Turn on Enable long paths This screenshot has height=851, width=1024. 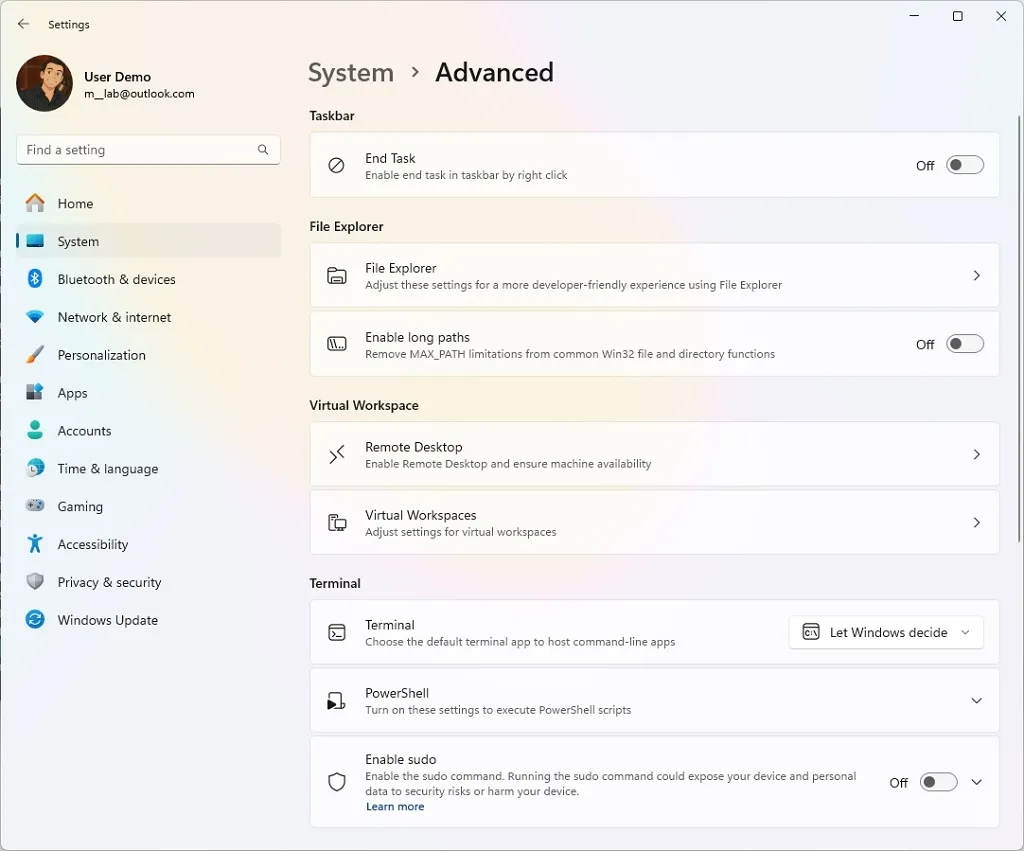click(x=963, y=343)
